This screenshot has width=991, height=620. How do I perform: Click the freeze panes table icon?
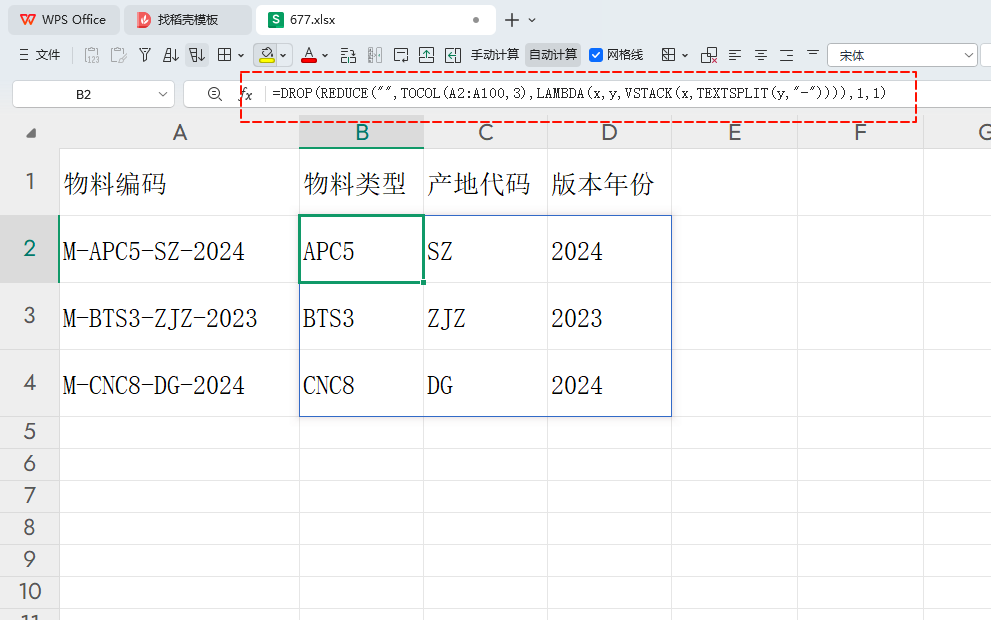click(669, 55)
